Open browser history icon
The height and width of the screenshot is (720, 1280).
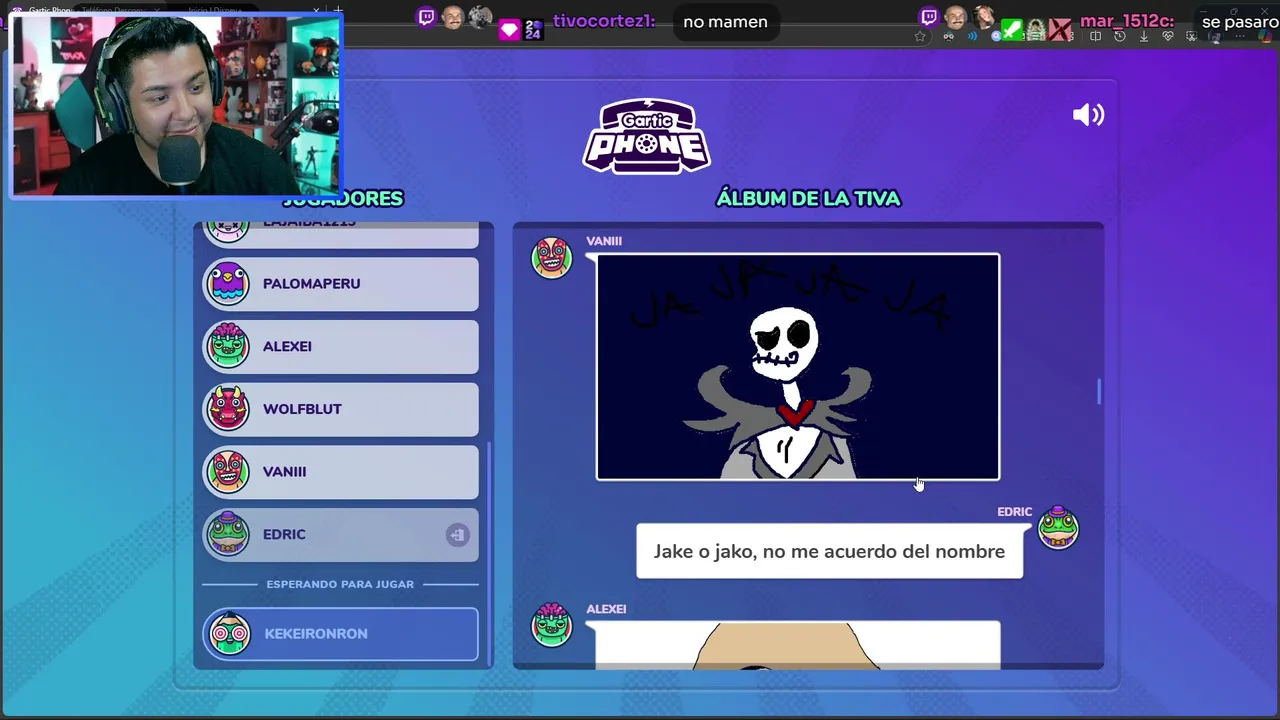click(1120, 37)
